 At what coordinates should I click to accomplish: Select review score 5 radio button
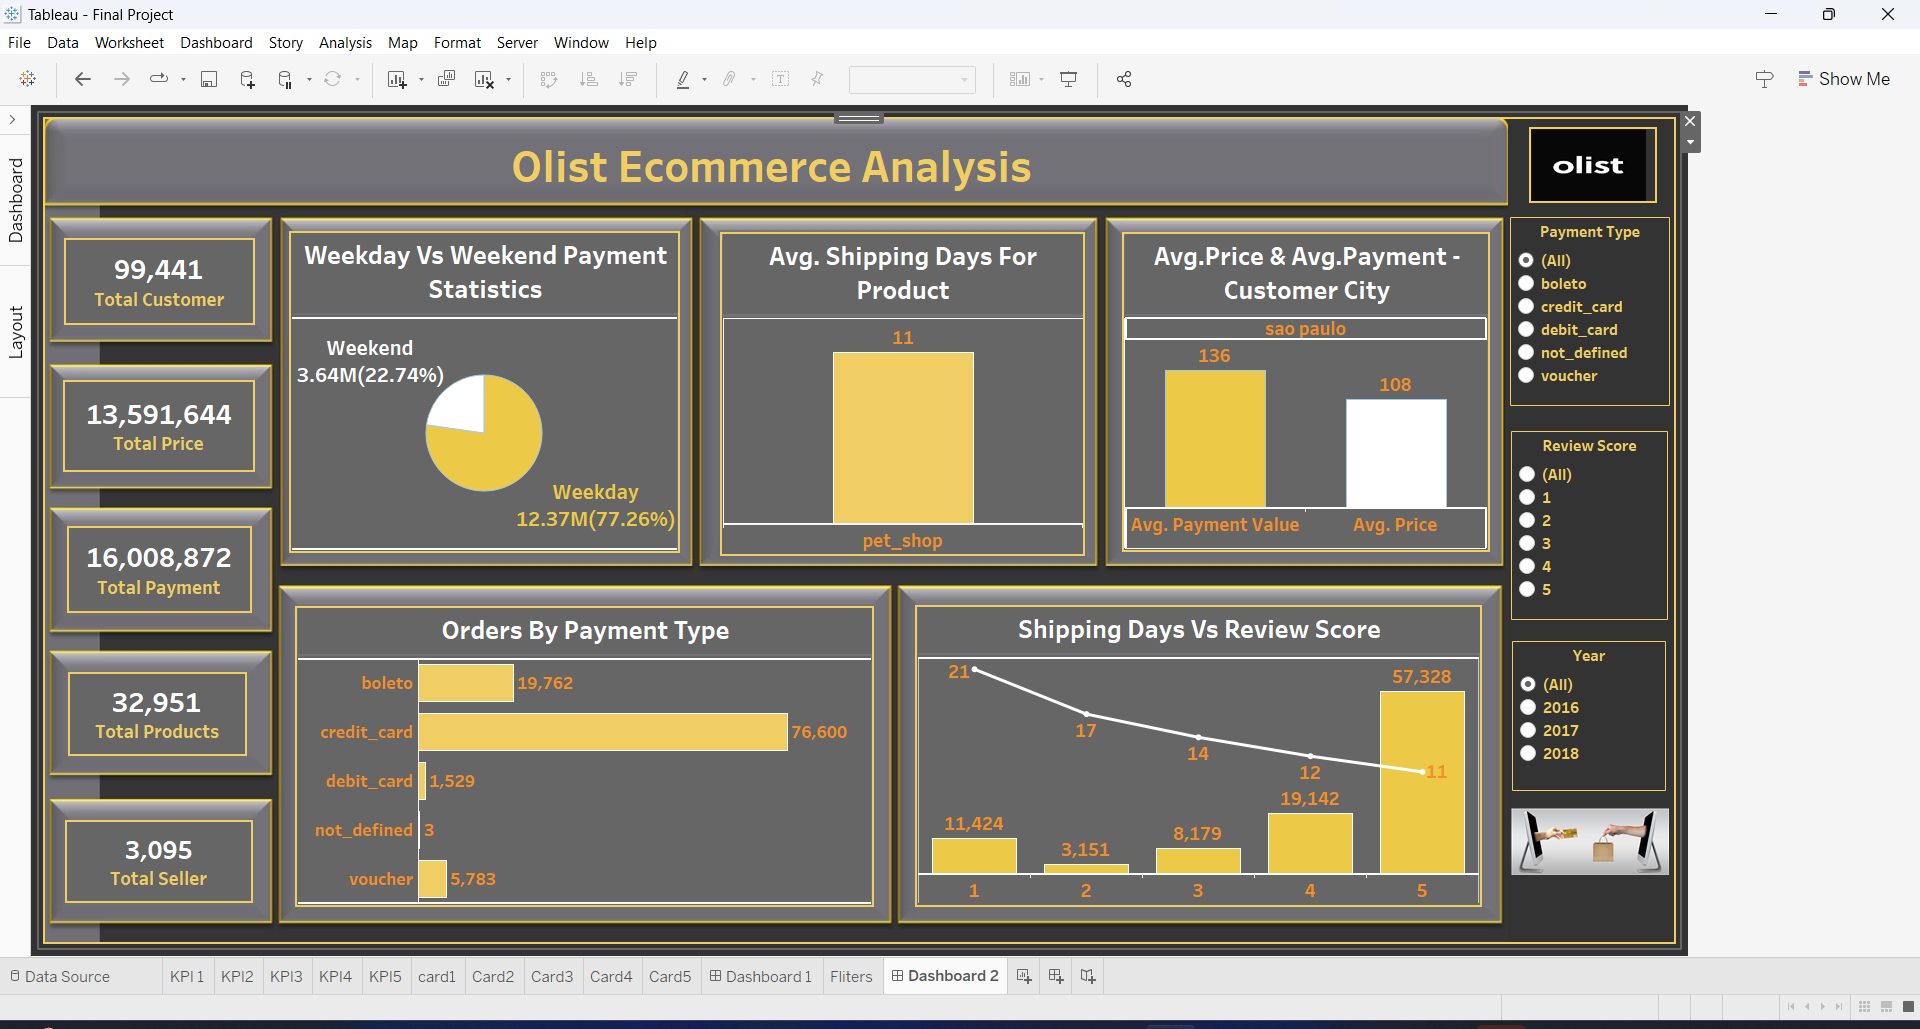pos(1527,590)
